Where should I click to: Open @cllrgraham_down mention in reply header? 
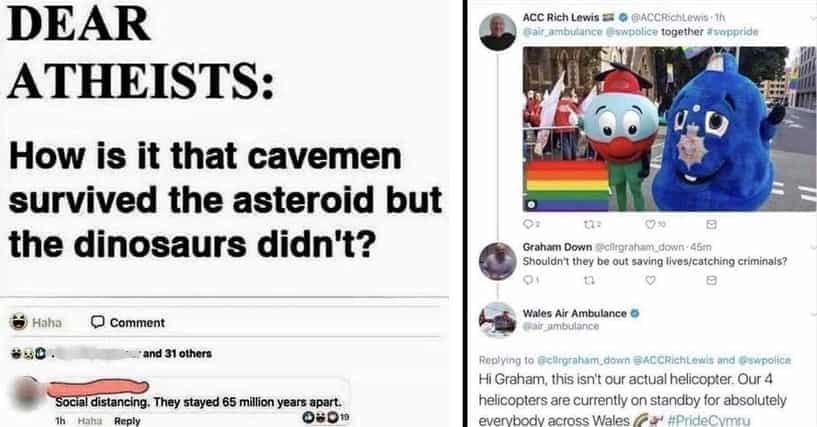[583, 360]
